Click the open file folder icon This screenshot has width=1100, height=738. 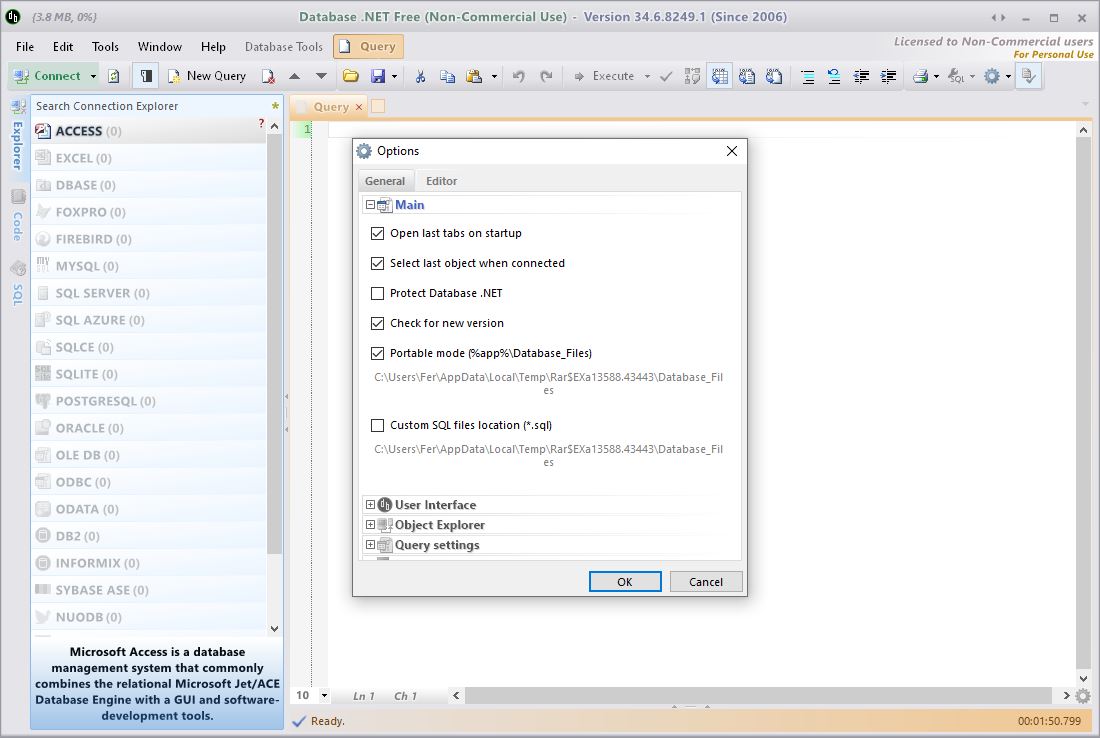click(351, 76)
